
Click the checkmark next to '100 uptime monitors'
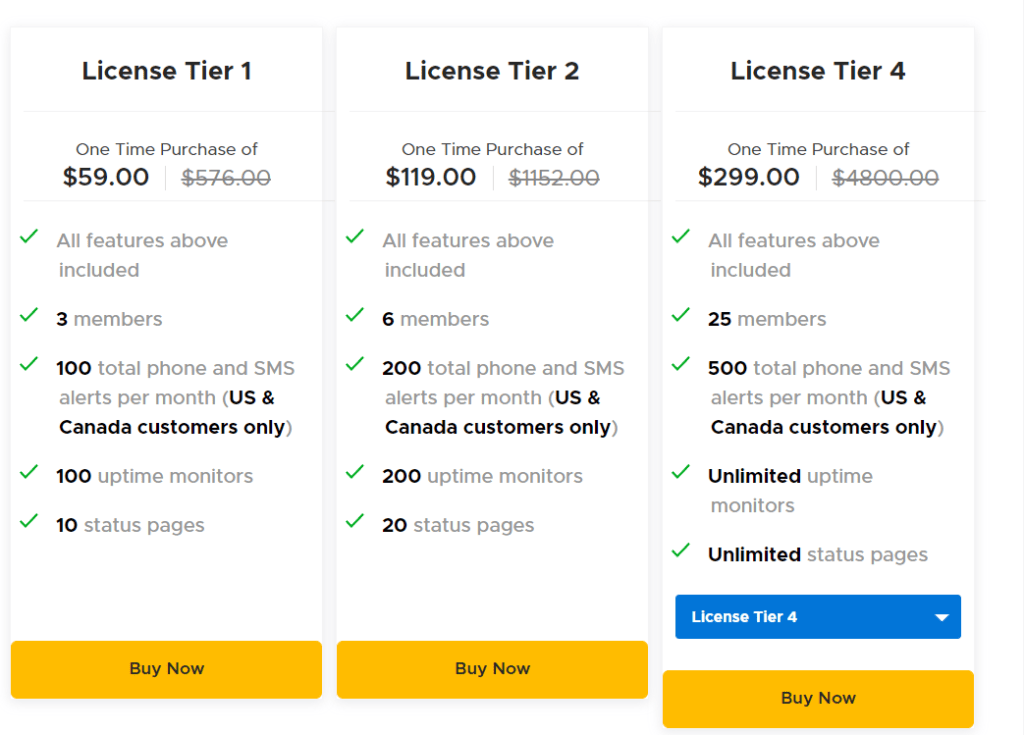tap(29, 472)
